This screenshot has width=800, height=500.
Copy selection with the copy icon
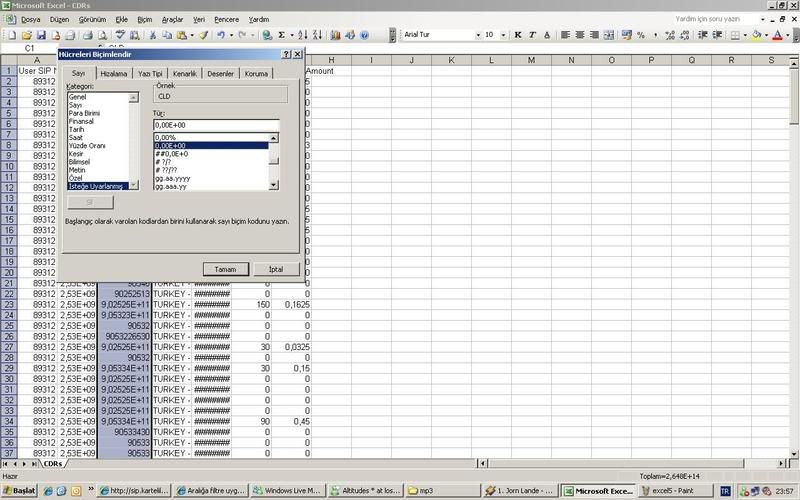[167, 35]
